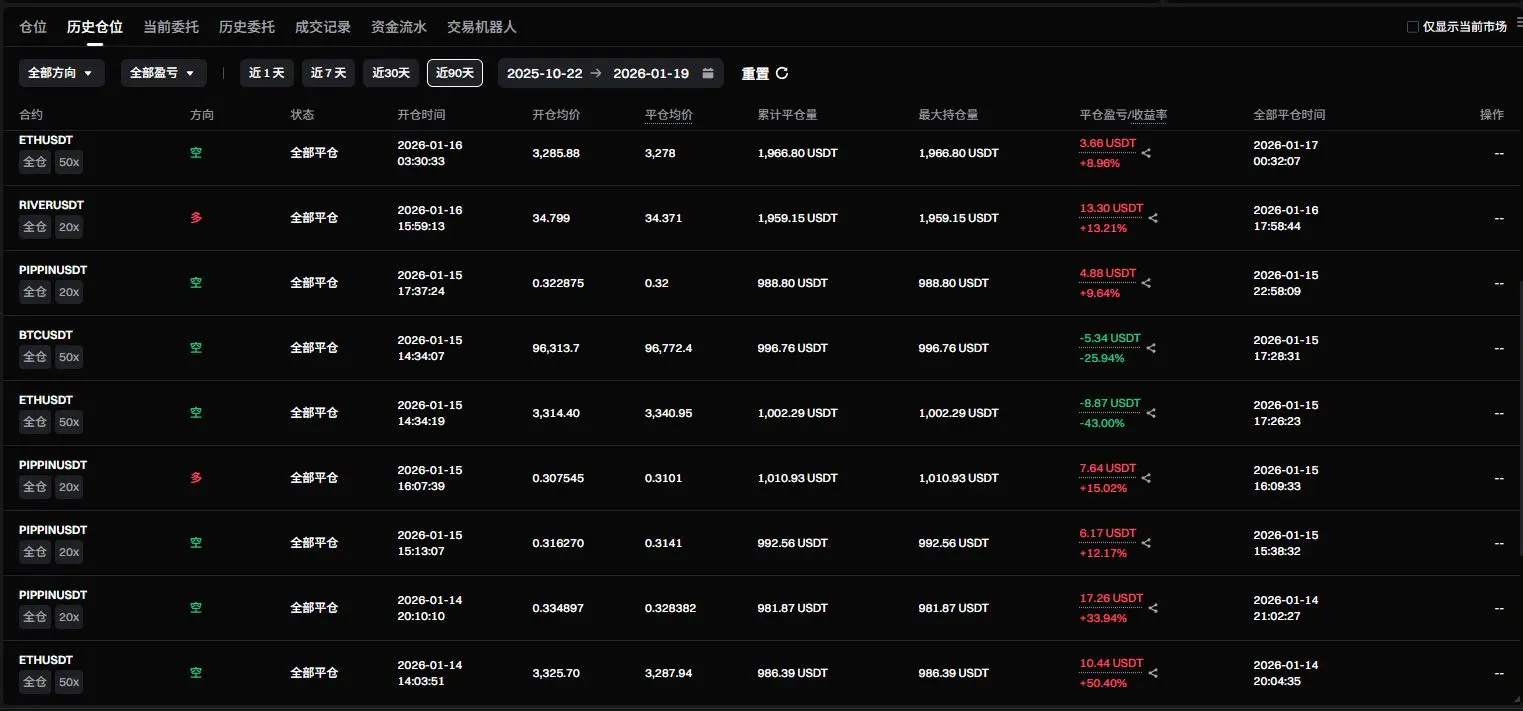The height and width of the screenshot is (711, 1523).
Task: Click the +33.94% return rate
Action: pos(1103,618)
